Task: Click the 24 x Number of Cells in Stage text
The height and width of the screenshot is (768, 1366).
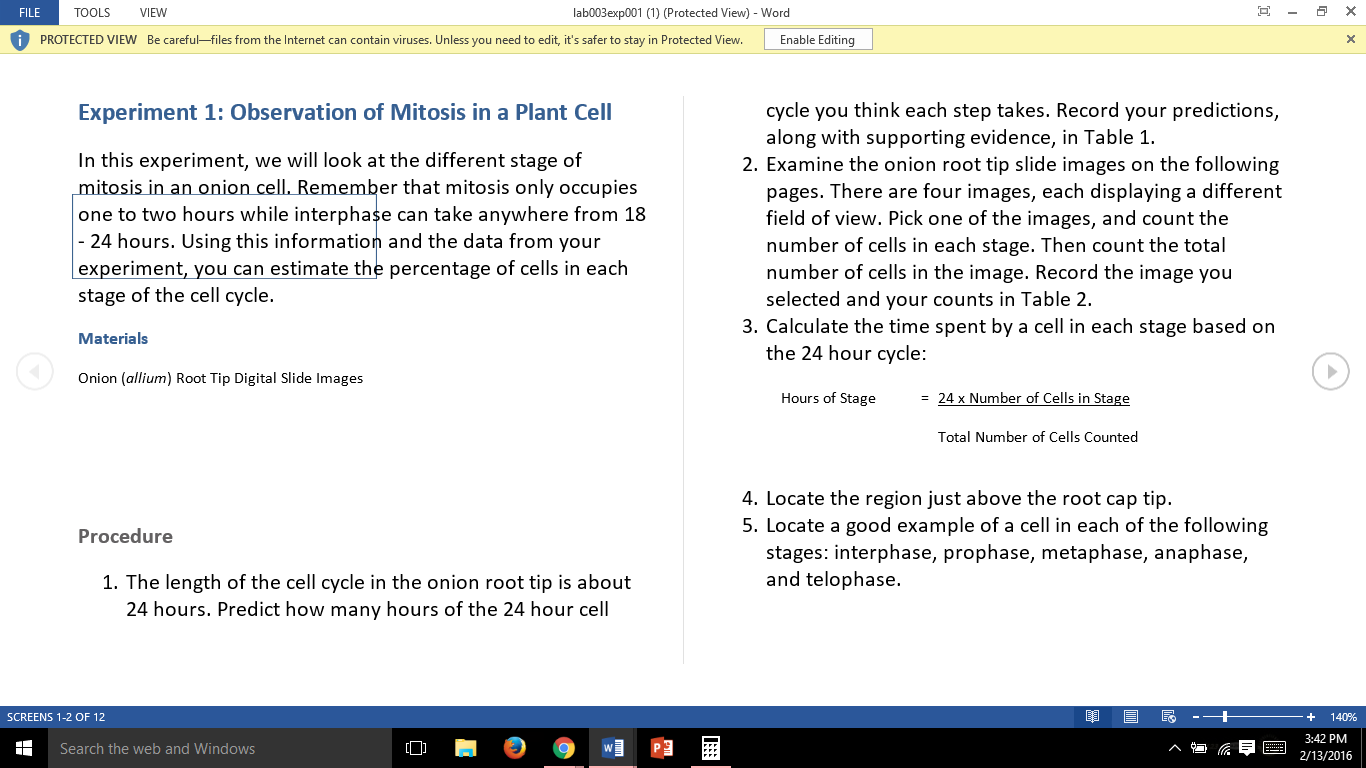Action: [1034, 398]
